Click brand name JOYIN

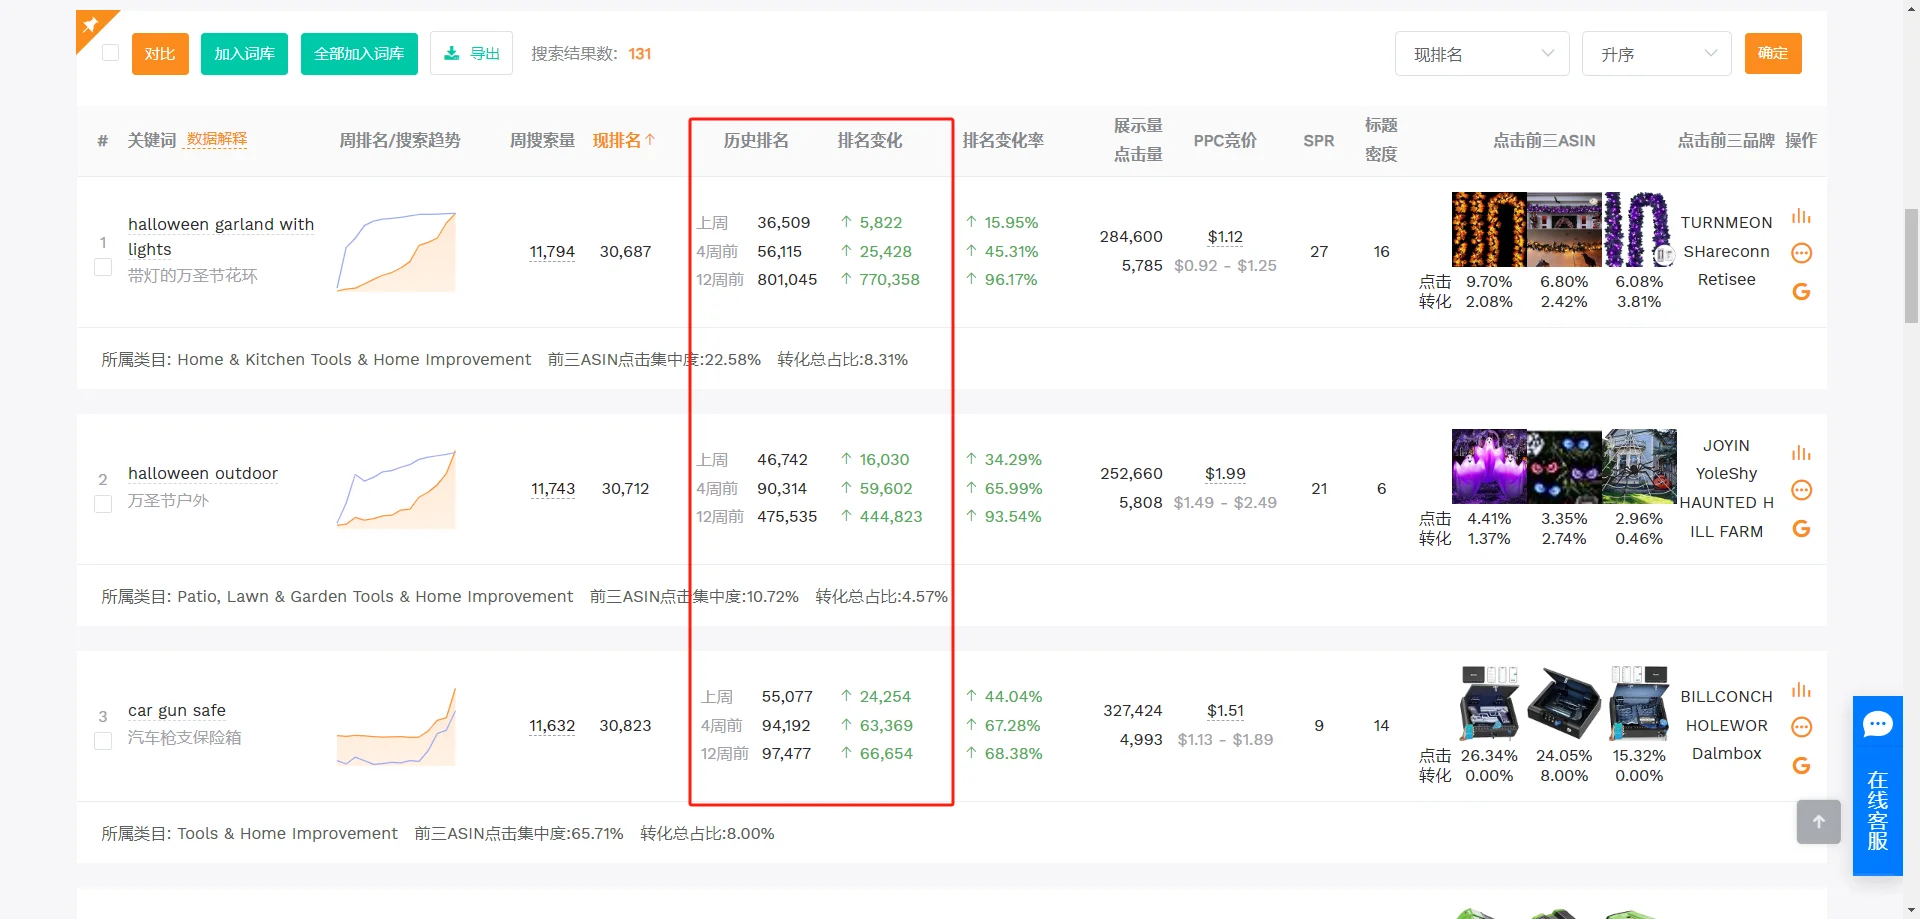coord(1726,446)
